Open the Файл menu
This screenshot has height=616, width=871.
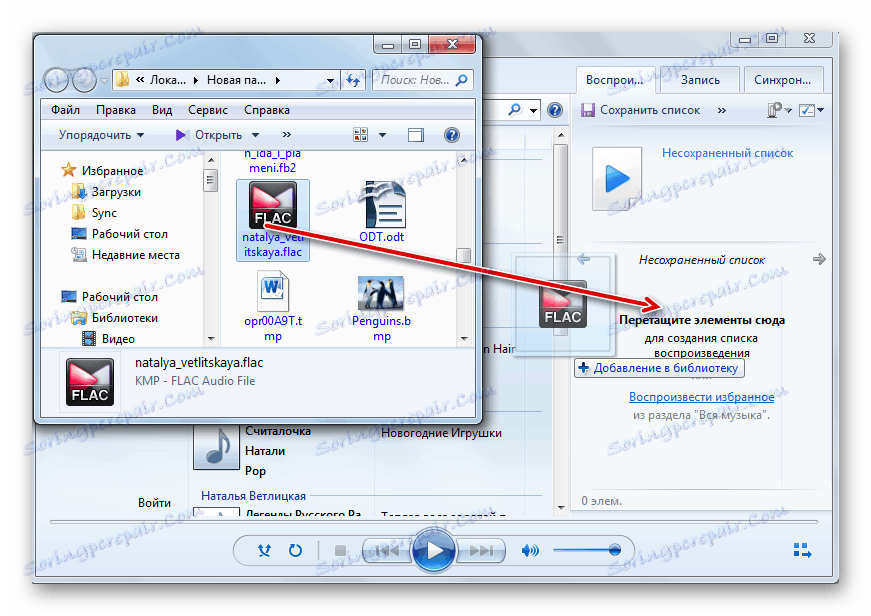pos(66,110)
